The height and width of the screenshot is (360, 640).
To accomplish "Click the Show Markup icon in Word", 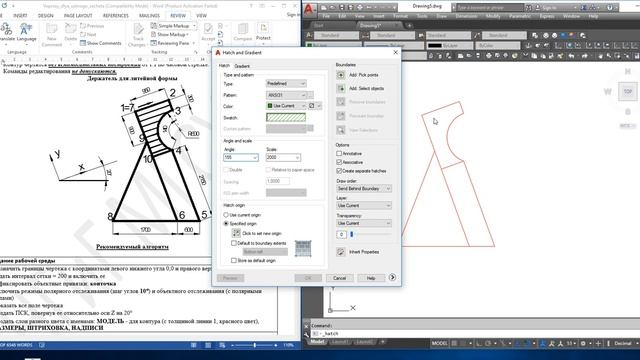I will (x=153, y=34).
